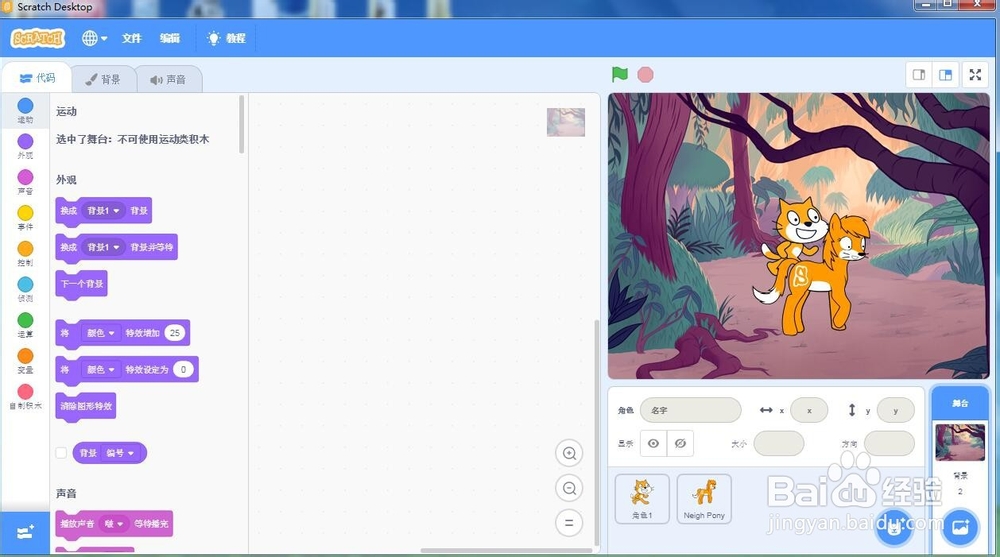Click the workspace backdrop watermark thumbnail
This screenshot has height=557, width=1000.
(x=566, y=122)
